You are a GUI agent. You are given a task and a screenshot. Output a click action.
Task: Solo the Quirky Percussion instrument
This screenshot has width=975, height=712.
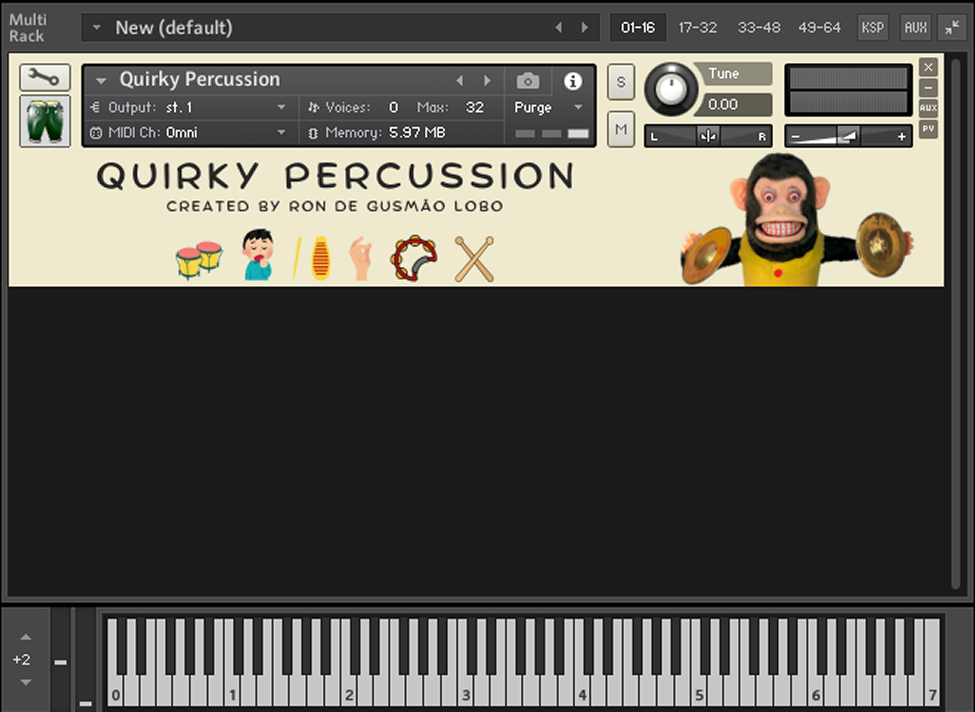621,82
